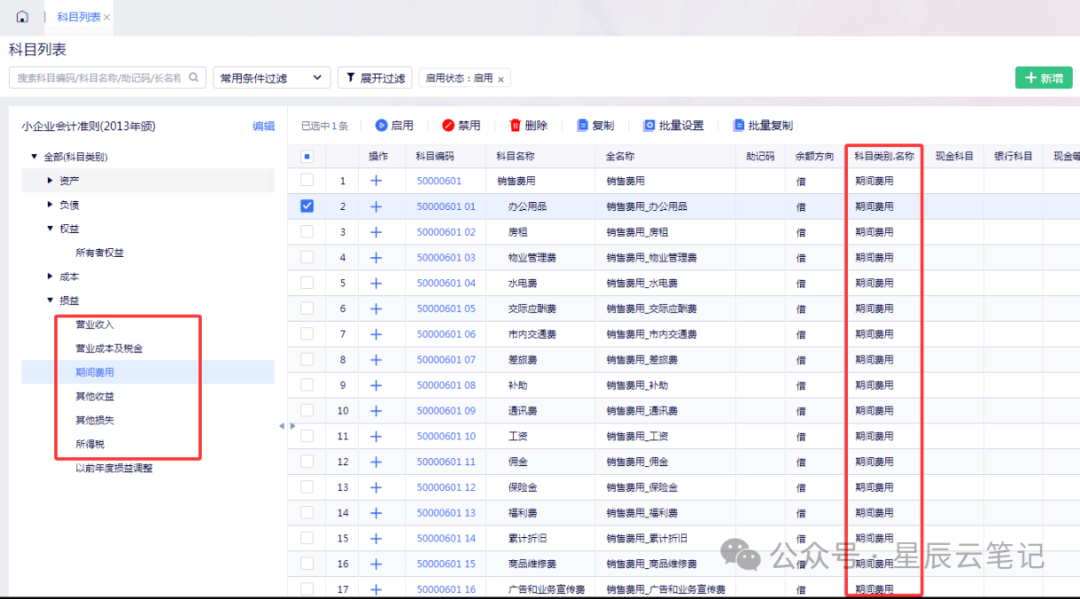Expand the 资产 tree node

pyautogui.click(x=51, y=180)
